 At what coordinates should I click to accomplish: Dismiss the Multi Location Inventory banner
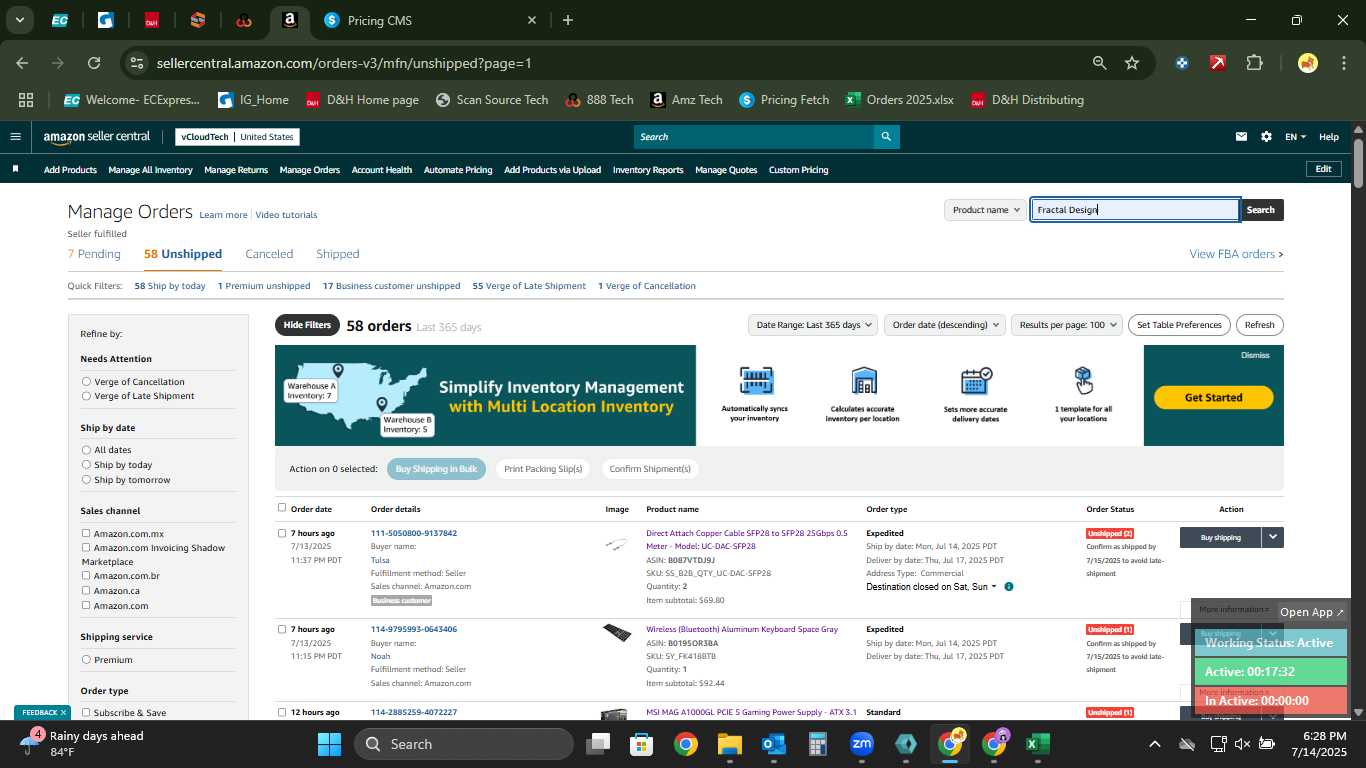pyautogui.click(x=1255, y=355)
